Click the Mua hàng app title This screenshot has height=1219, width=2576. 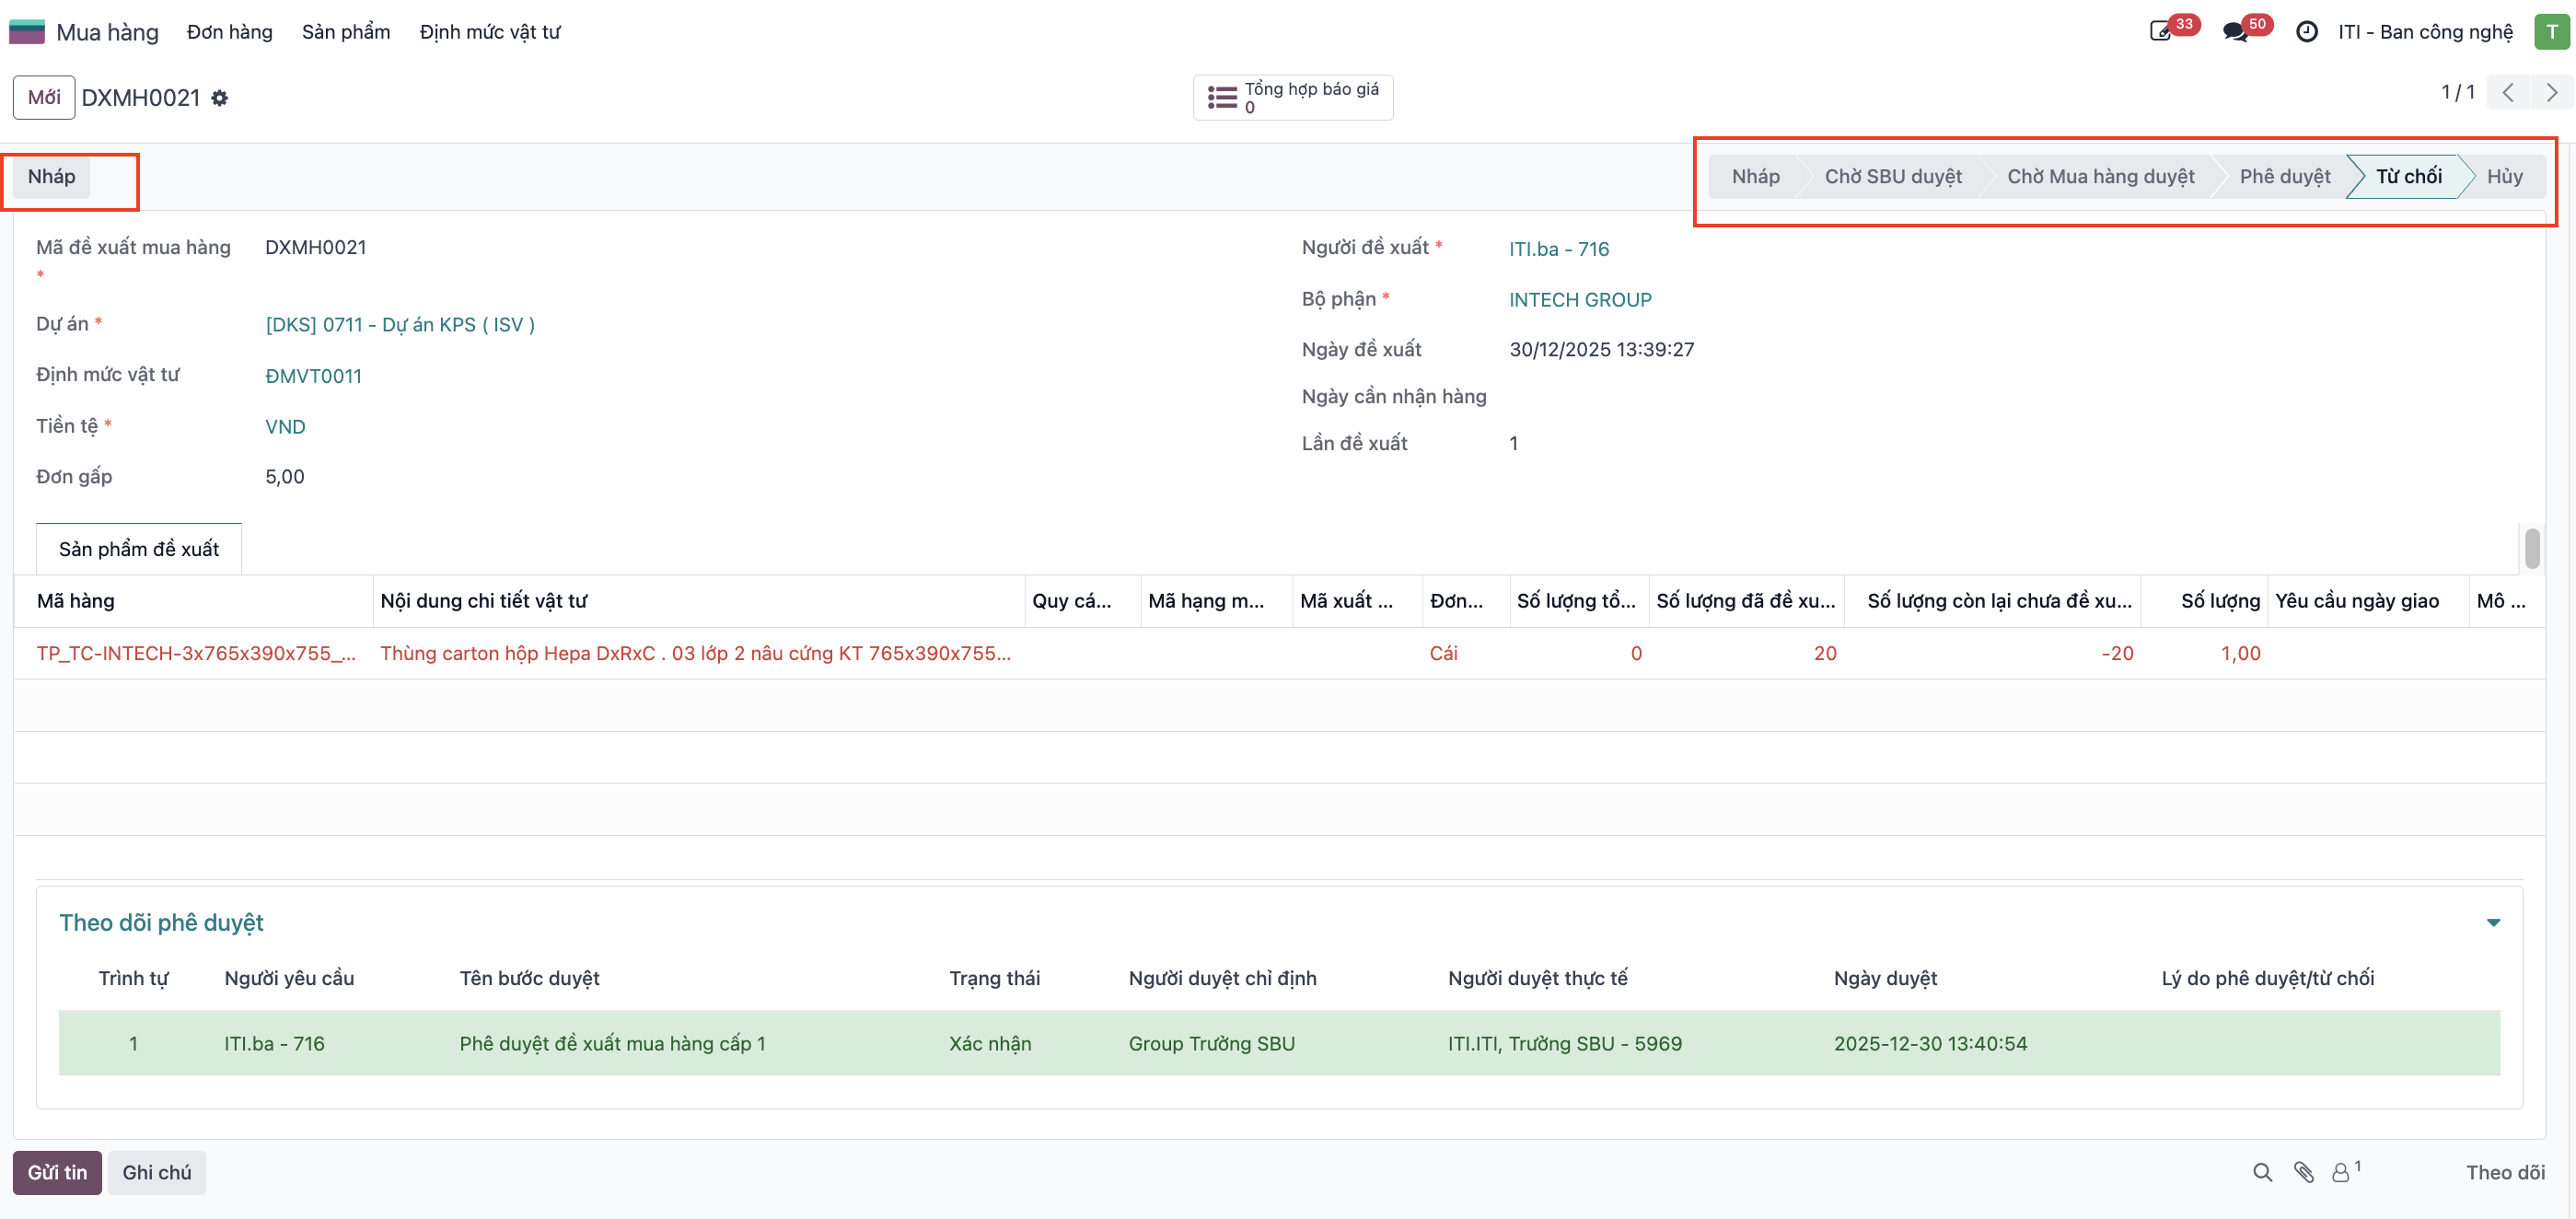(x=107, y=32)
